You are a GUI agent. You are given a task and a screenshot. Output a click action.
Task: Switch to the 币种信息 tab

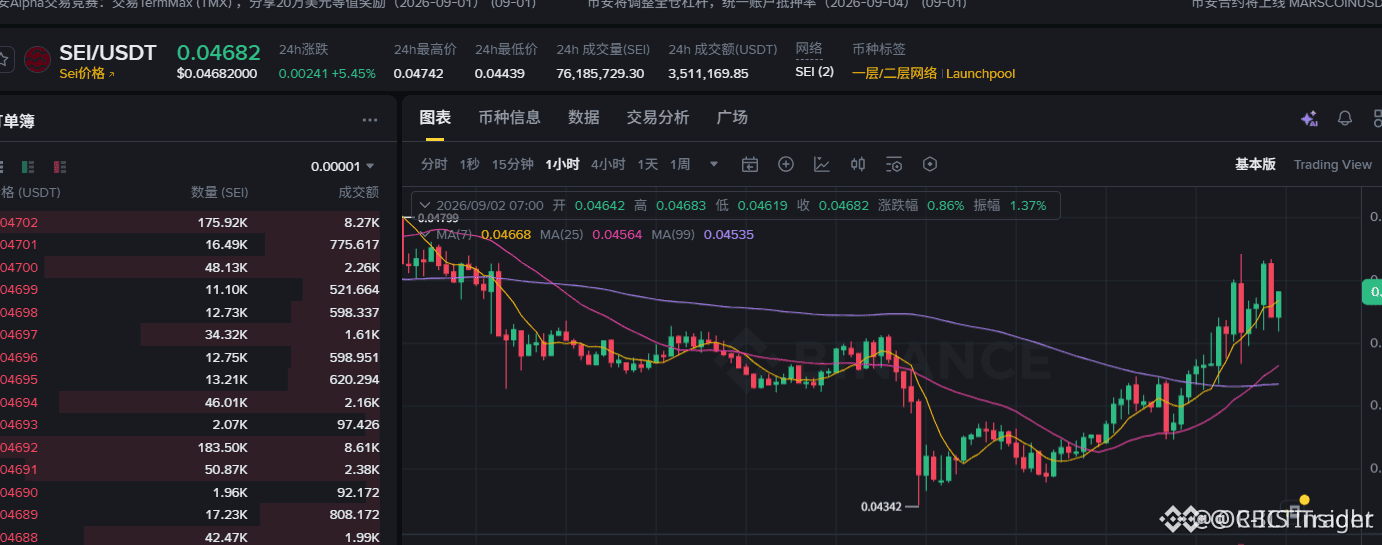pos(510,118)
